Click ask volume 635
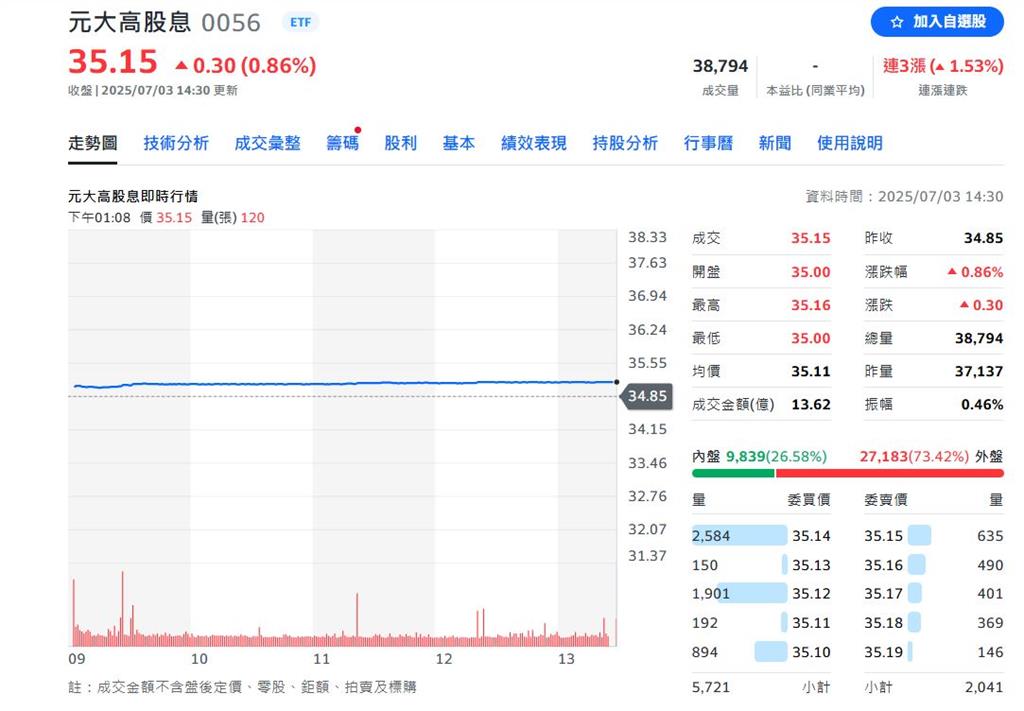This screenshot has height=711, width=1024. click(990, 536)
